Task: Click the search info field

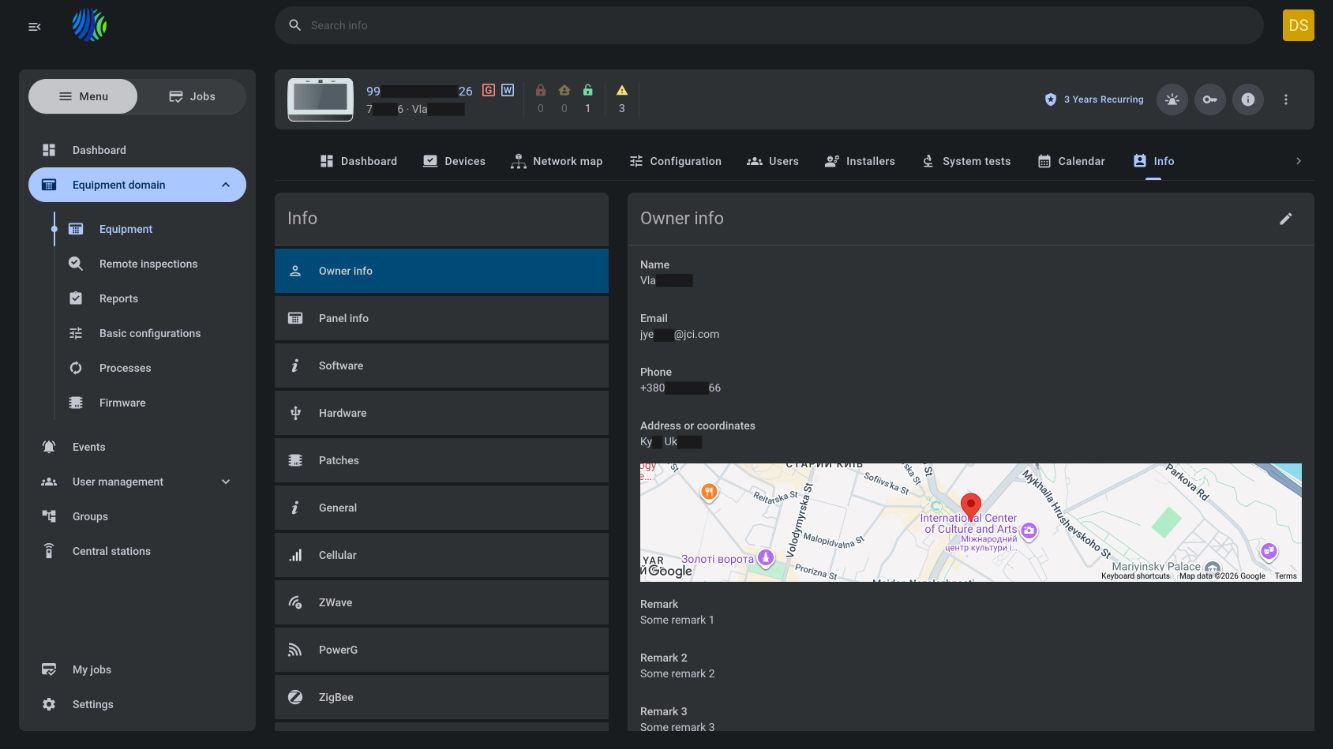Action: click(x=769, y=25)
